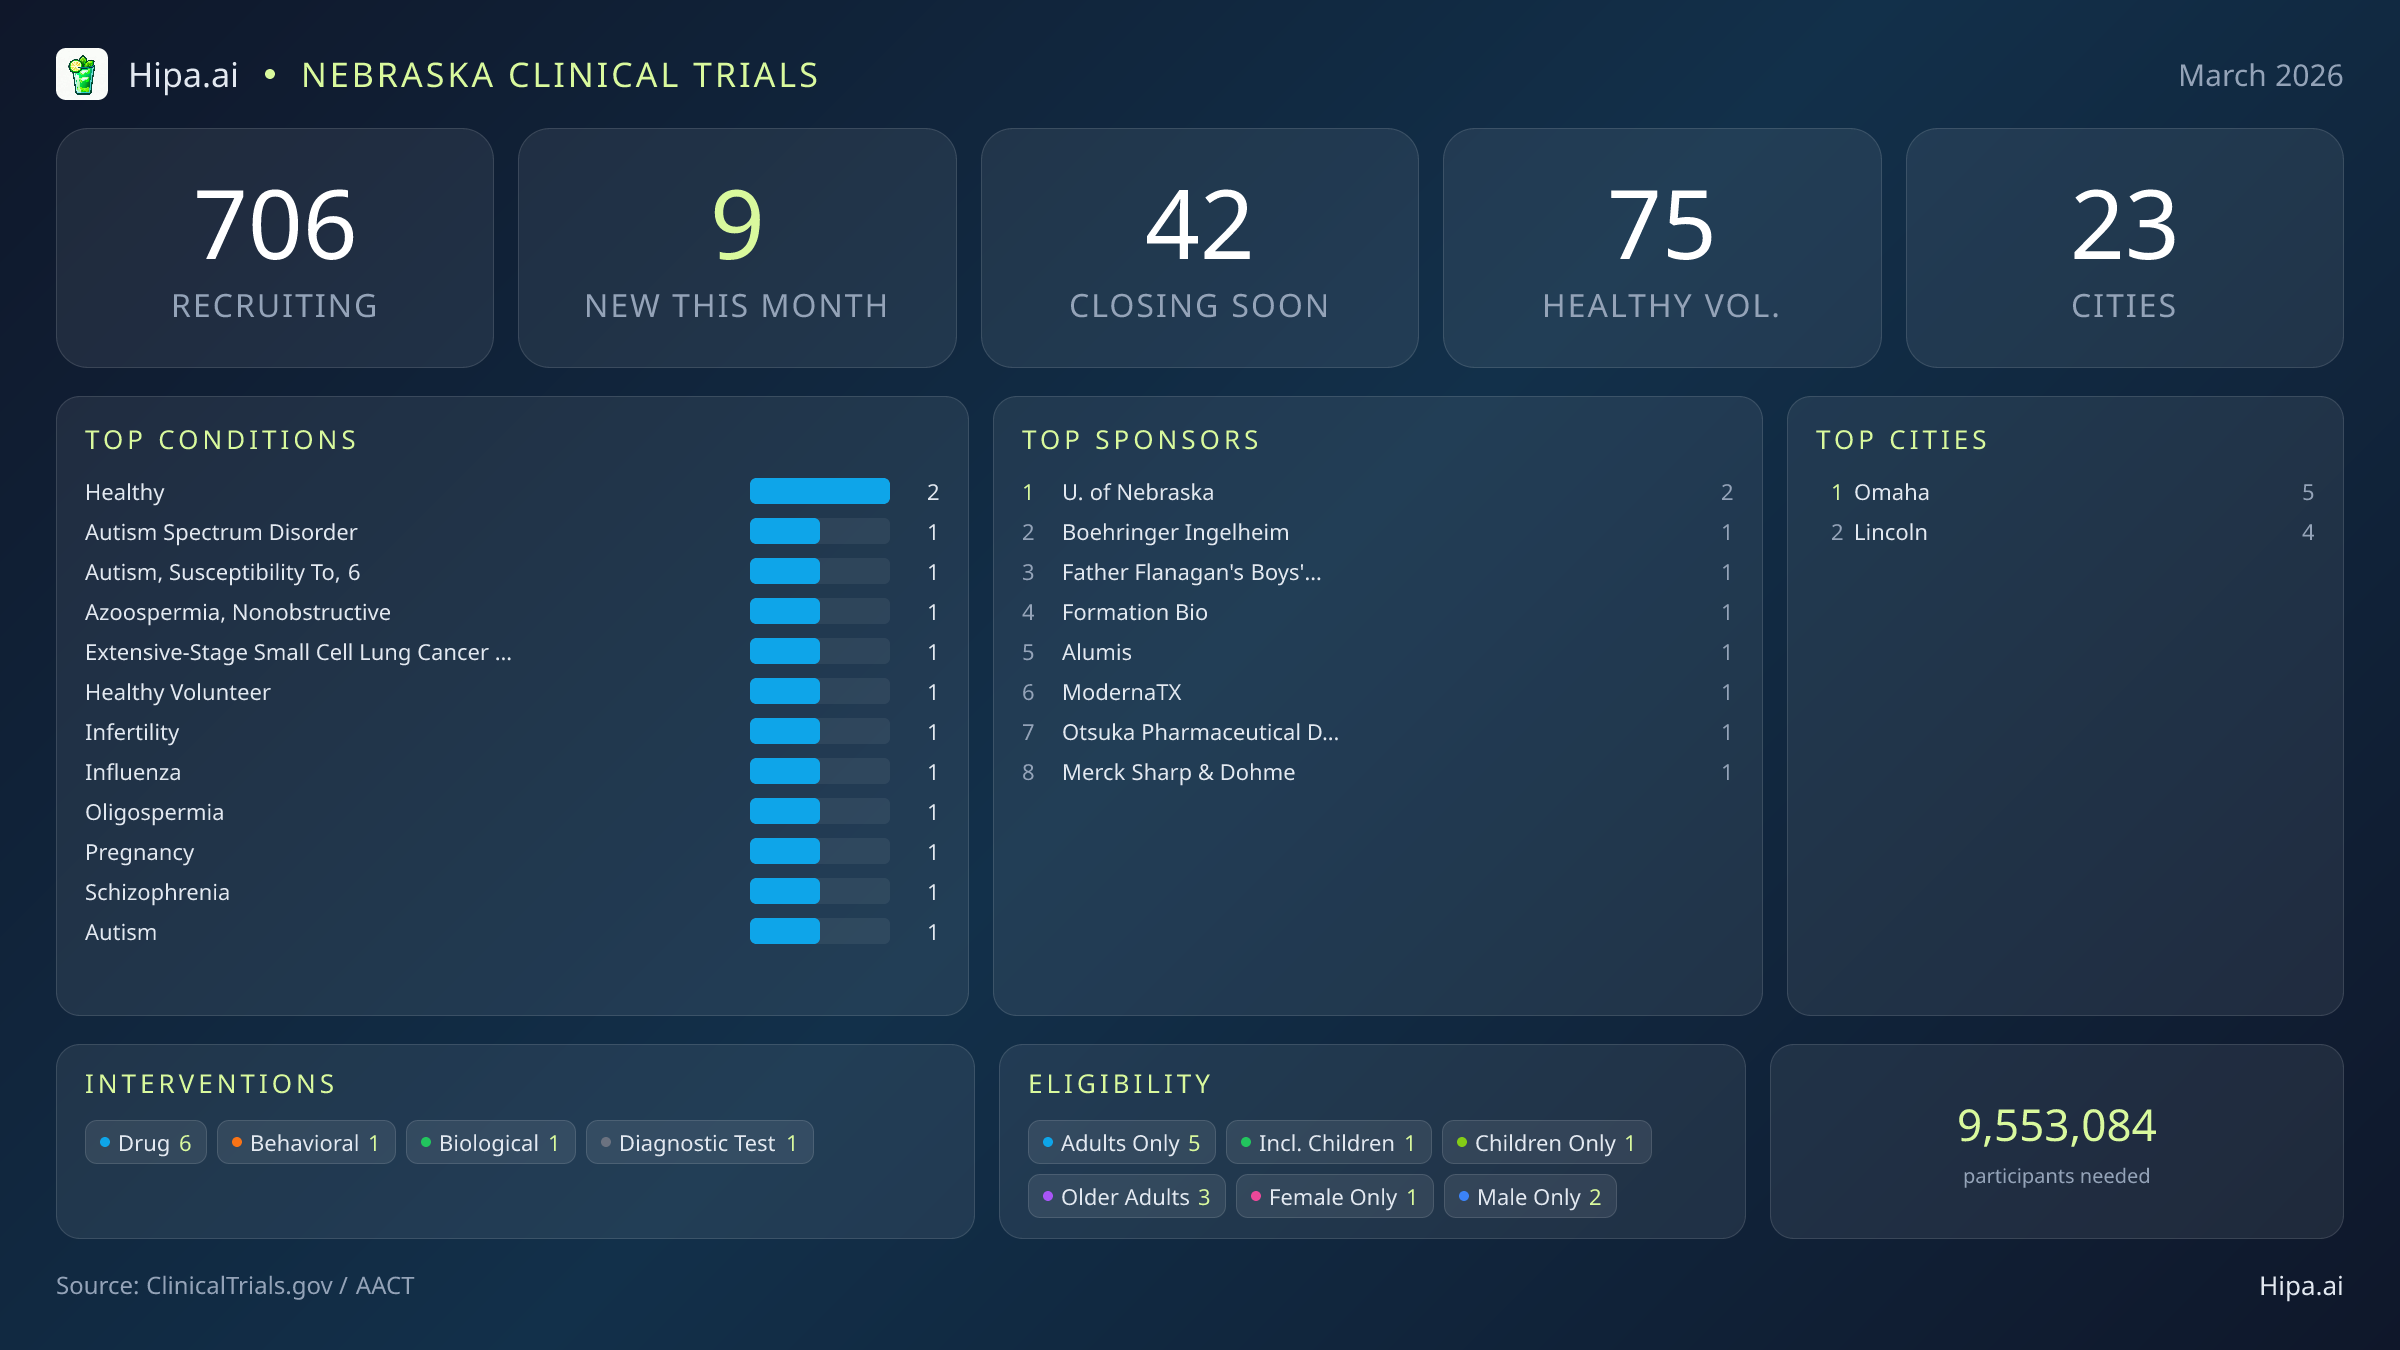The width and height of the screenshot is (2400, 1350).
Task: Toggle the Male Only filter chip
Action: coord(1529,1196)
